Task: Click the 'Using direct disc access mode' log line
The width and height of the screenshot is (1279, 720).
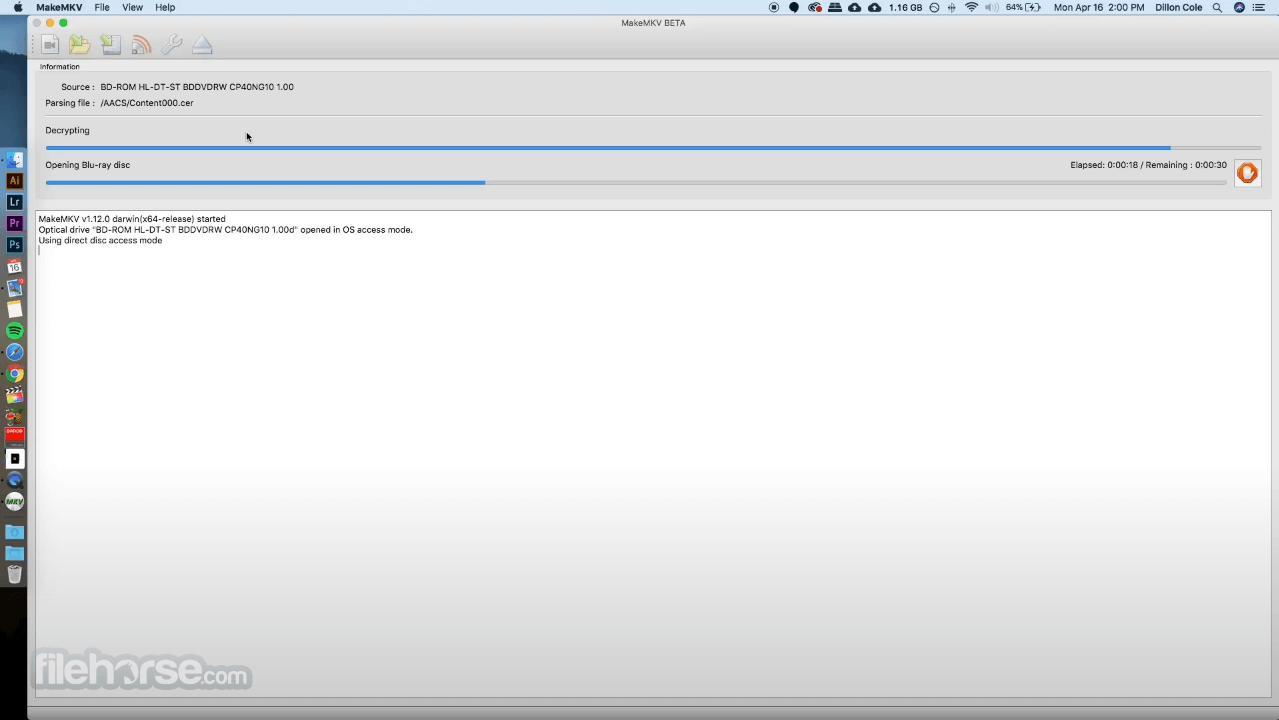Action: 100,241
